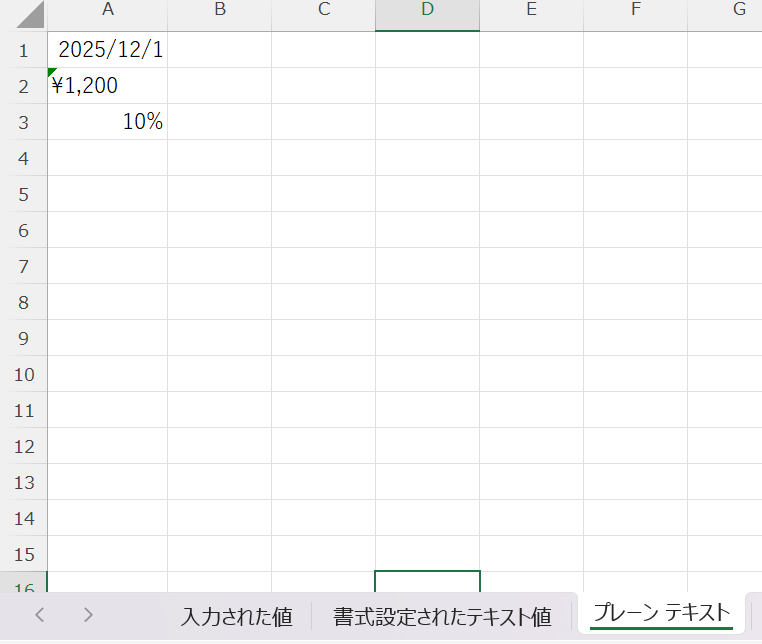Click the previous sheet navigation arrow
This screenshot has width=762, height=644.
pos(40,615)
